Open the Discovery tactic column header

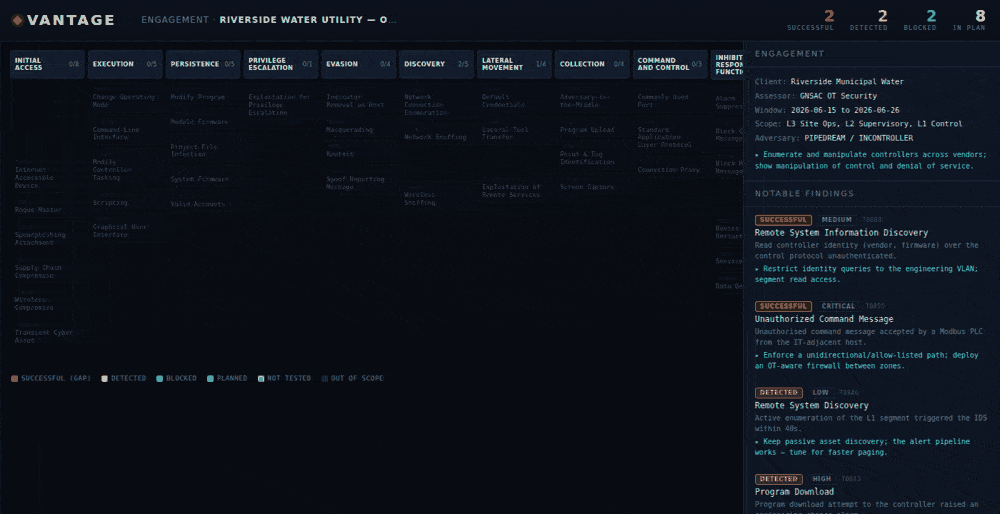point(436,64)
